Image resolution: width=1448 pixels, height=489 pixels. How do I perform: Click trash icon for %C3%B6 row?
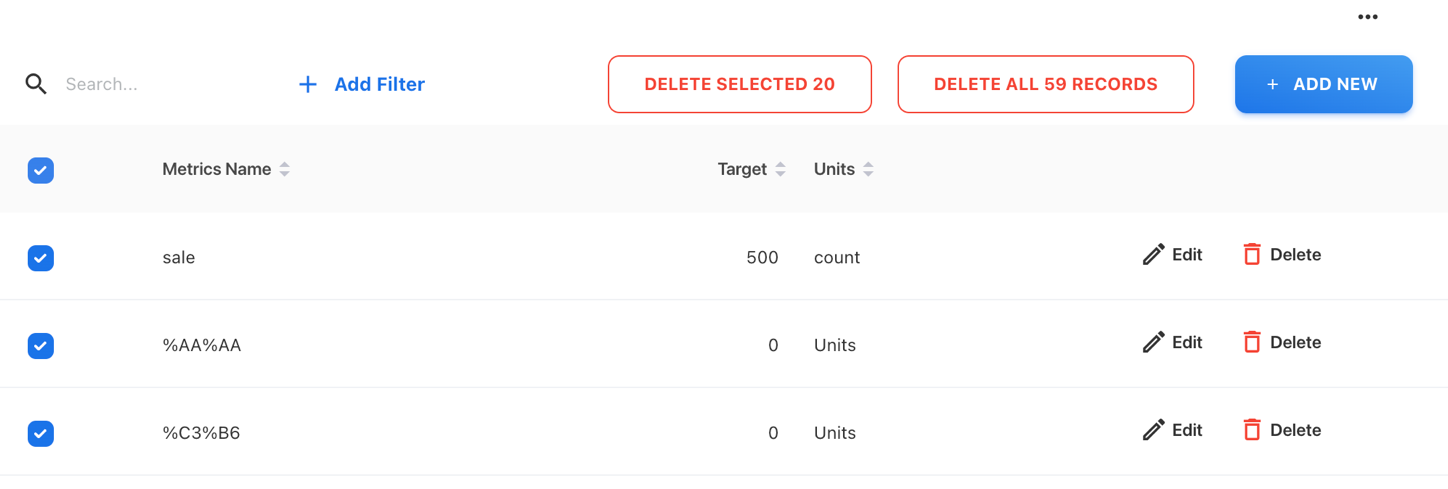tap(1251, 431)
